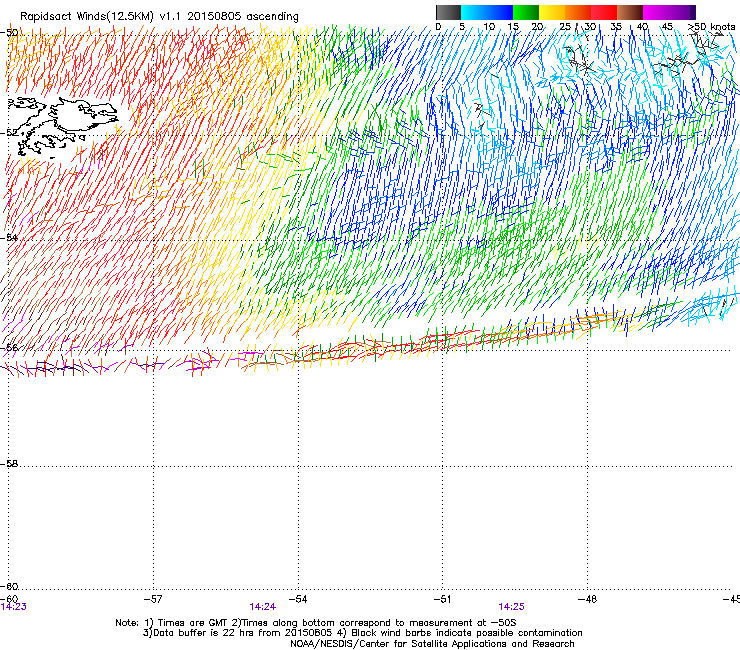
Task: Click the 14:25 time stamp
Action: click(511, 607)
